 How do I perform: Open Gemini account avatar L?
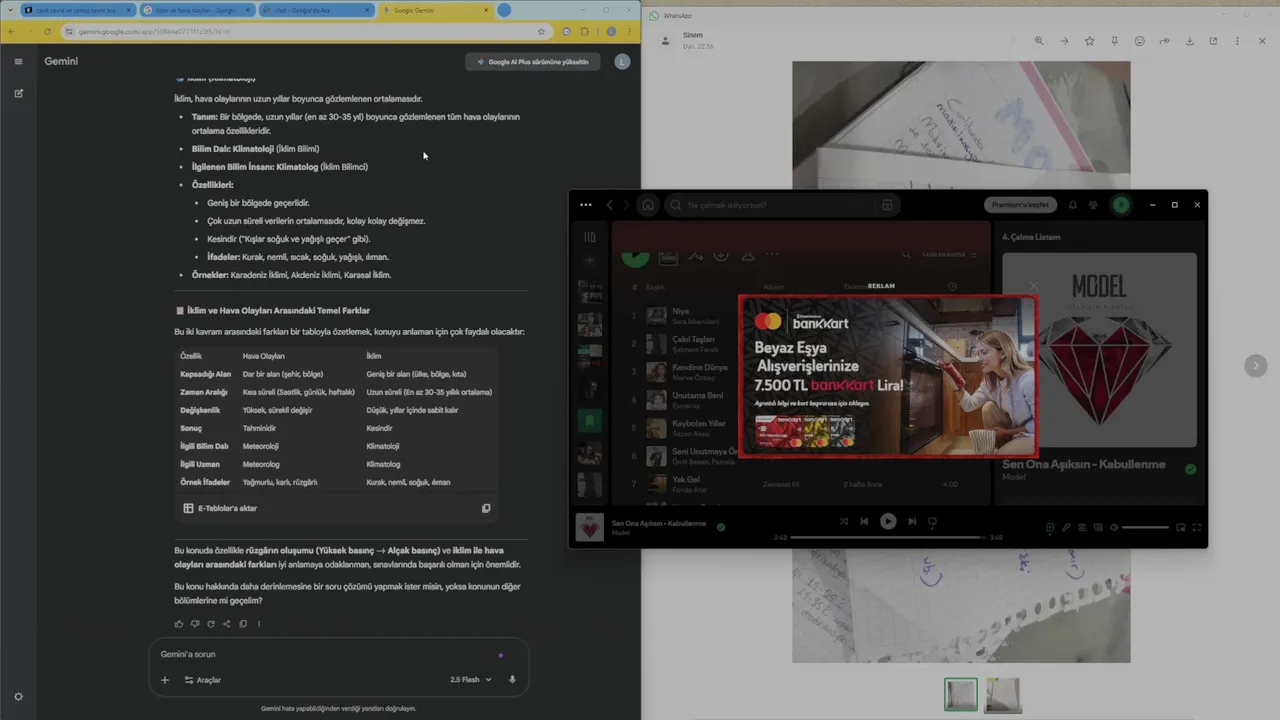coord(622,61)
